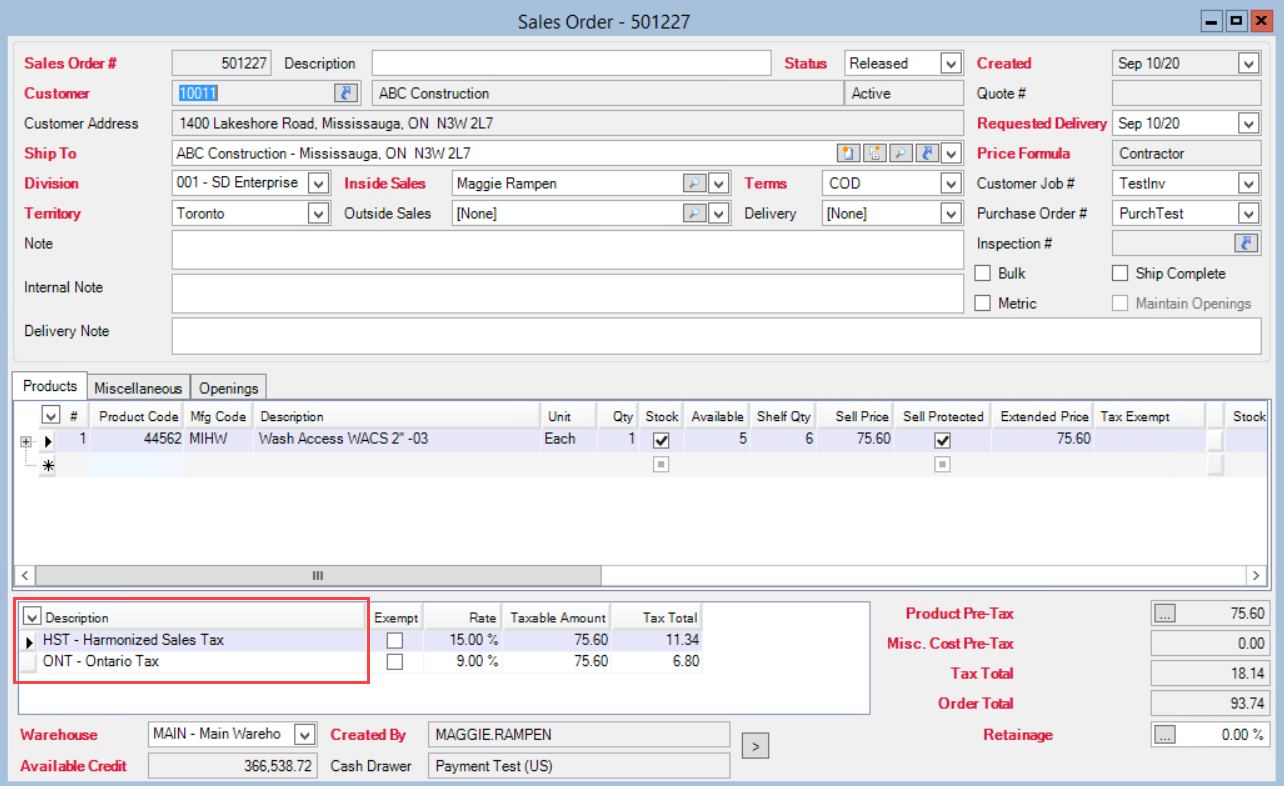Switch to the Openings tab
The height and width of the screenshot is (786, 1284).
pyautogui.click(x=228, y=388)
